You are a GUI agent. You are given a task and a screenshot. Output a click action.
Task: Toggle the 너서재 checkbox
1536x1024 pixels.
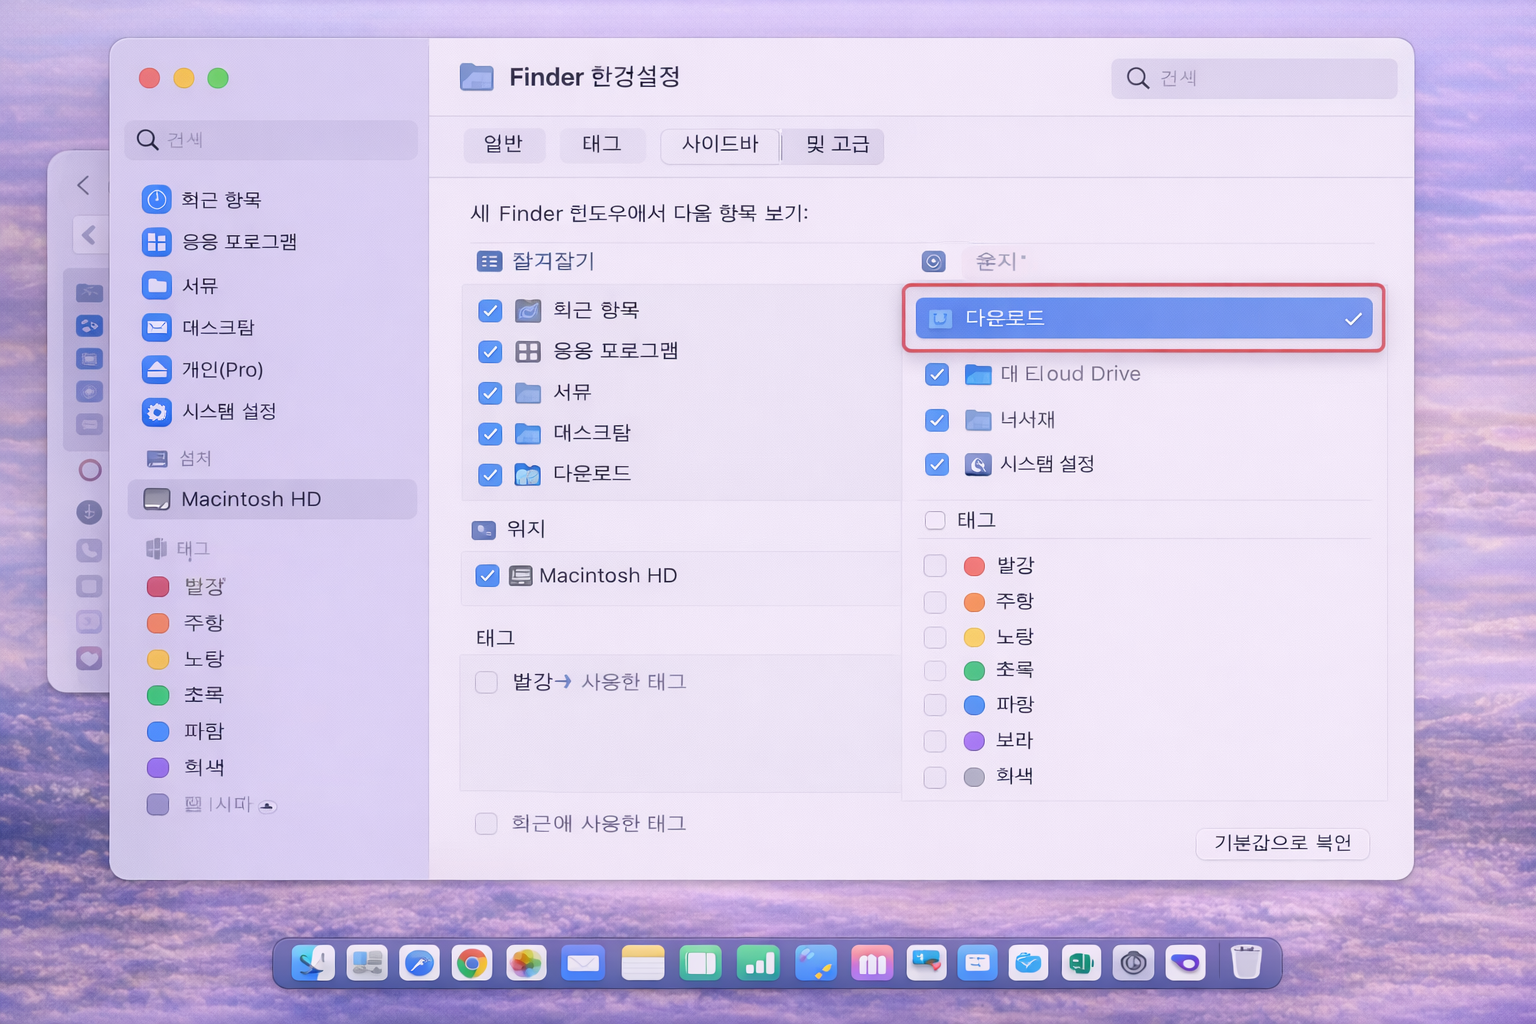point(937,420)
